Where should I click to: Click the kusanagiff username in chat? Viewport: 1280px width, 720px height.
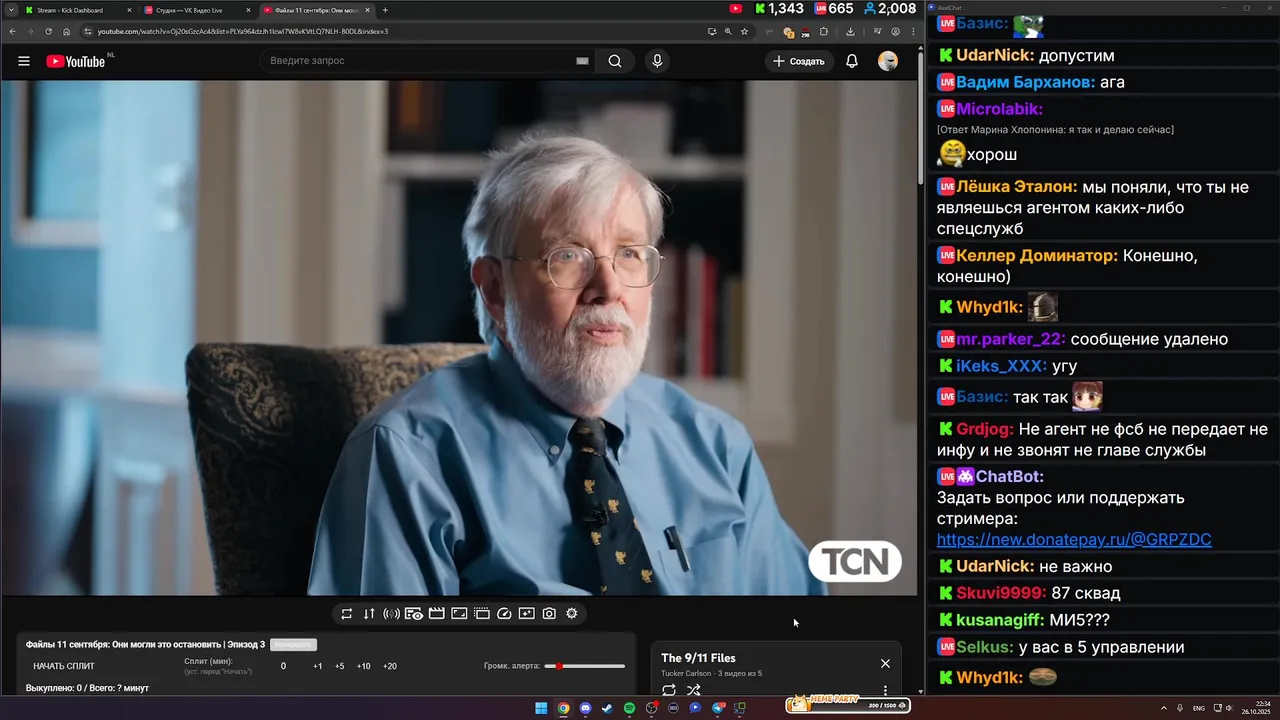tap(1000, 621)
